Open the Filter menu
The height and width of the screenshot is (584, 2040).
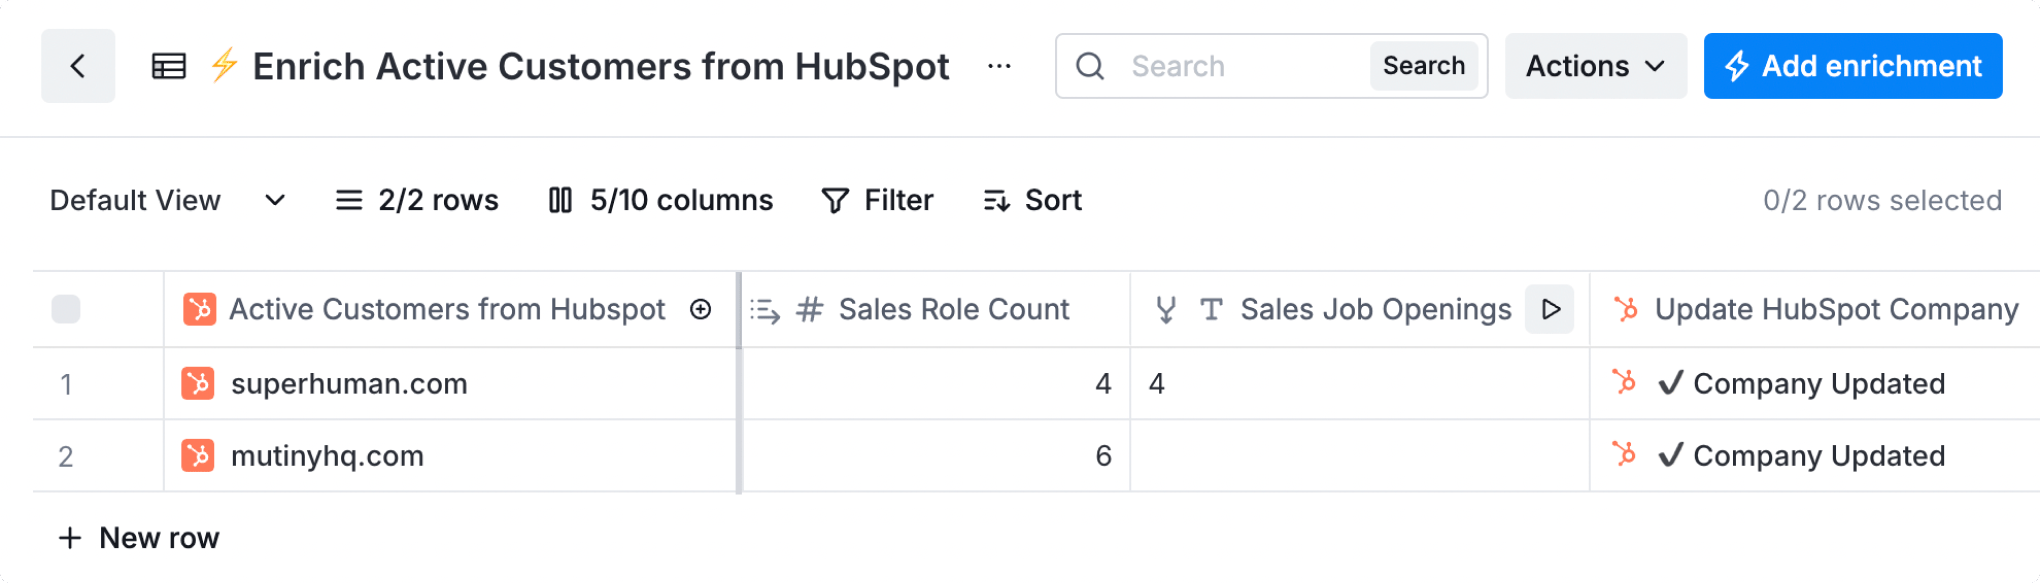tap(877, 201)
